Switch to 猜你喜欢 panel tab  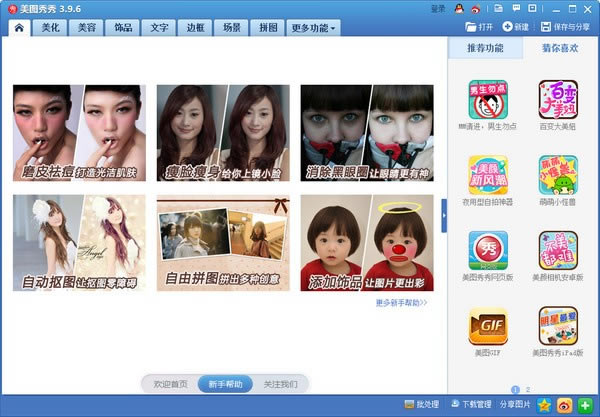tap(560, 48)
